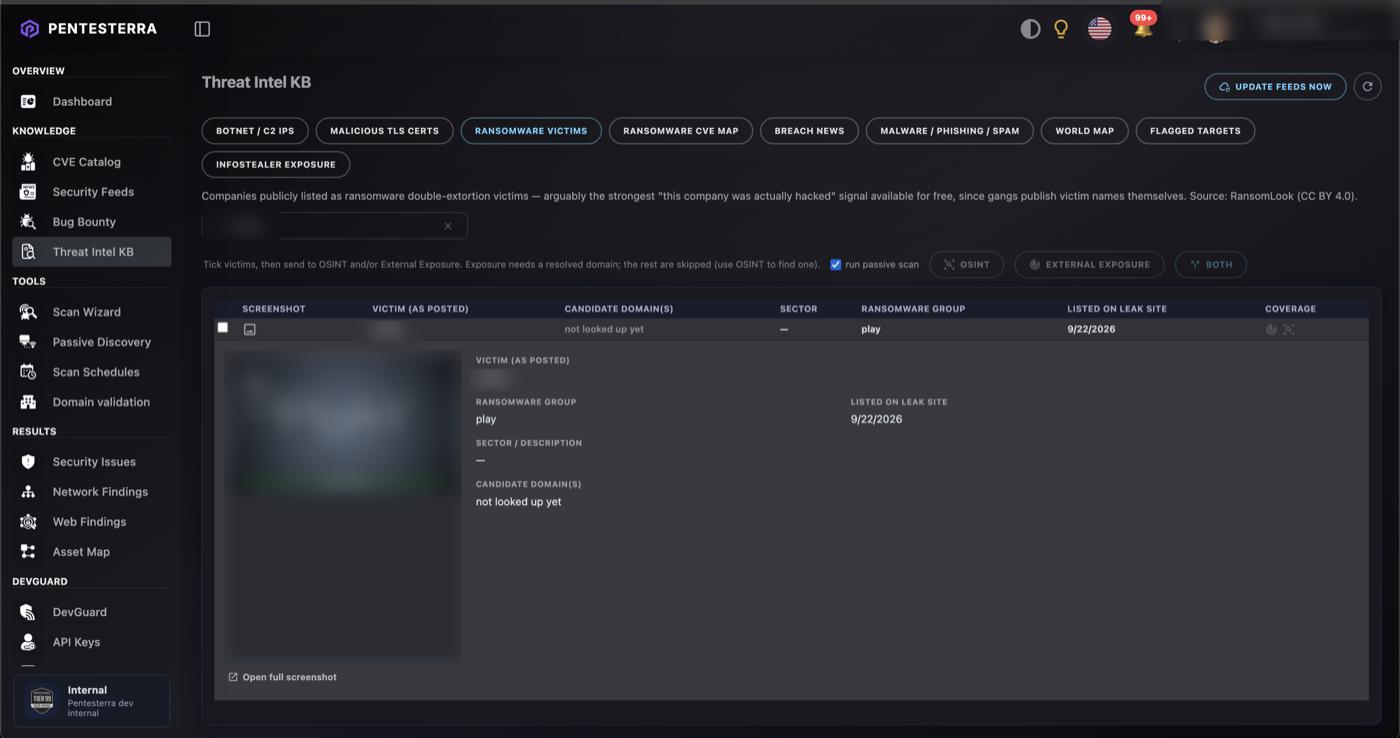The width and height of the screenshot is (1400, 738).
Task: Click the Bug Bounty icon
Action: tap(28, 222)
